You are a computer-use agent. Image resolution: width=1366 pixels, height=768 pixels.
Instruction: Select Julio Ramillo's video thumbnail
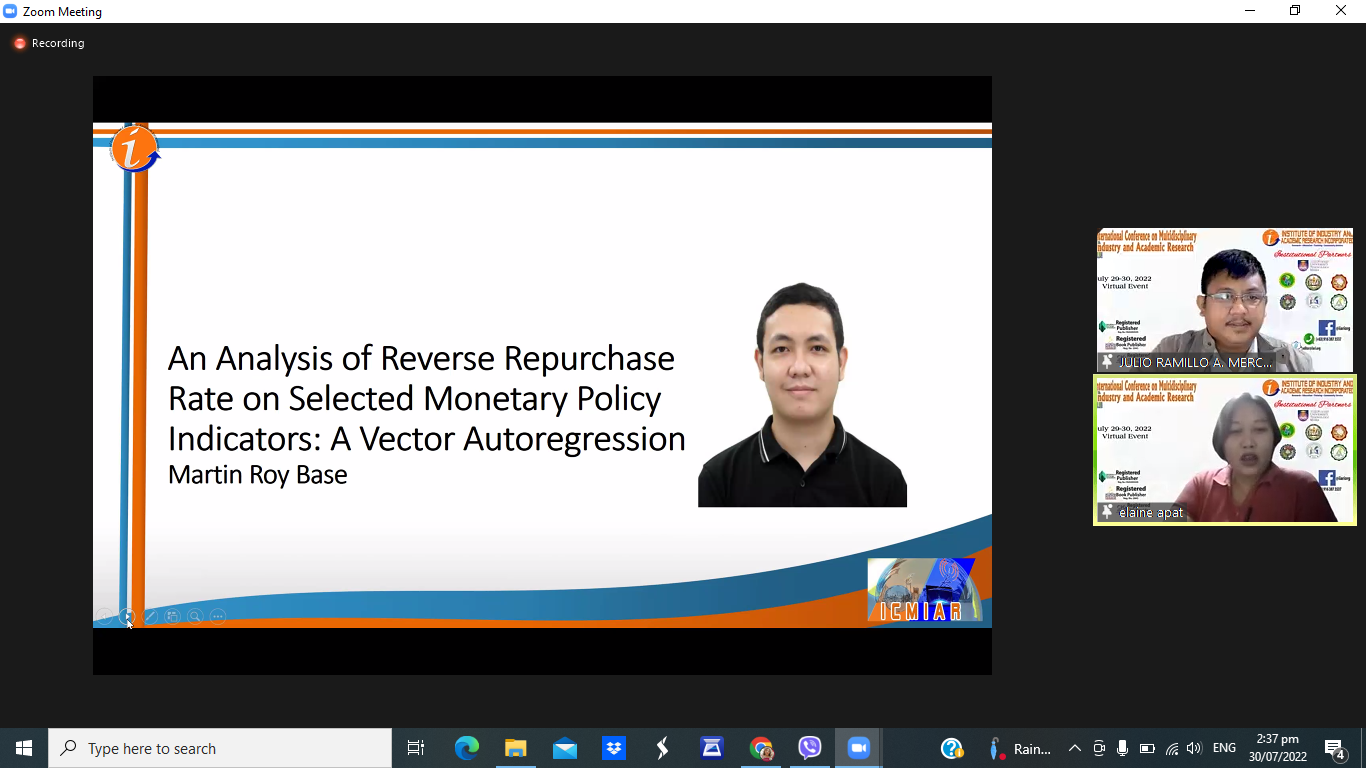pyautogui.click(x=1224, y=300)
